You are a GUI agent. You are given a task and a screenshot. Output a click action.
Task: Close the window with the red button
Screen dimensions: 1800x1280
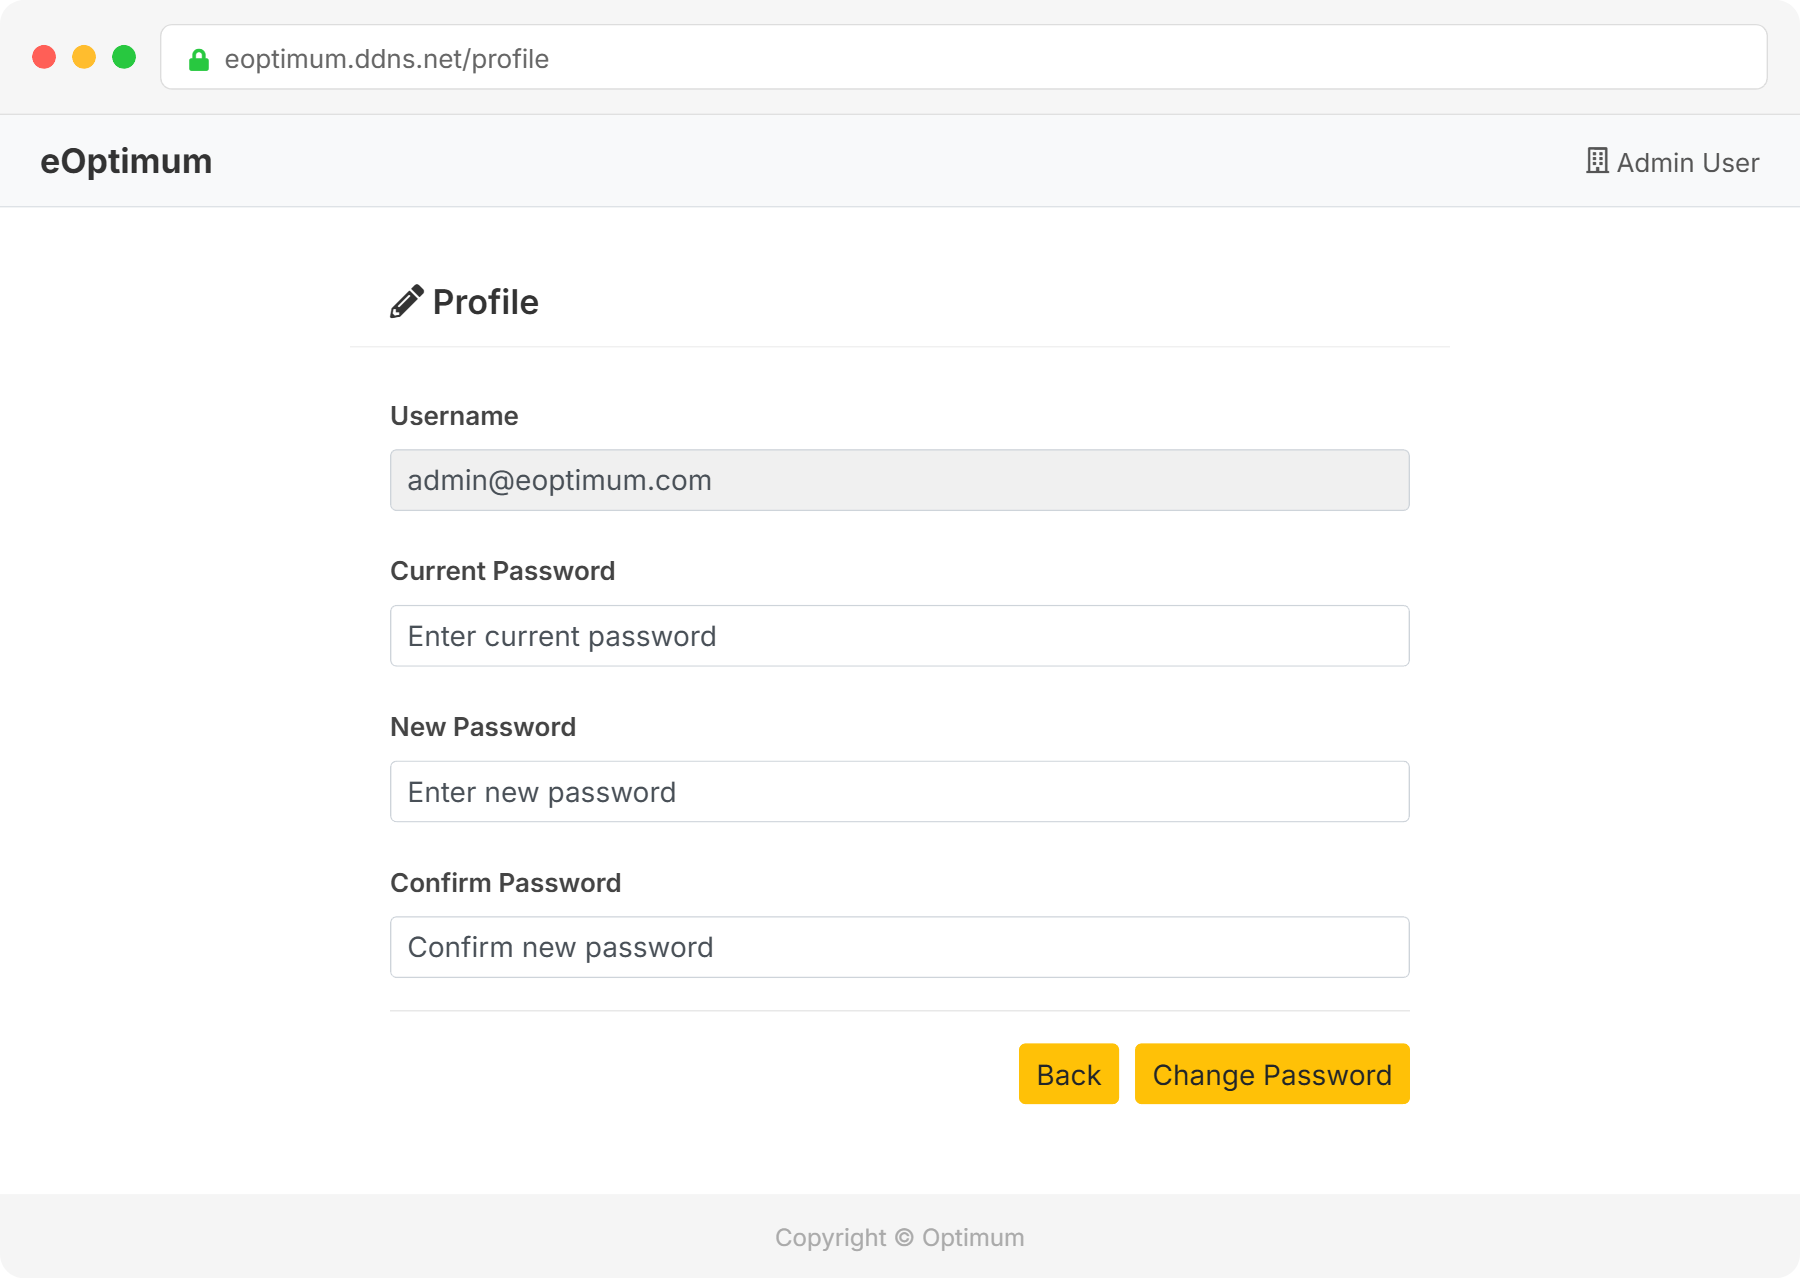(44, 57)
